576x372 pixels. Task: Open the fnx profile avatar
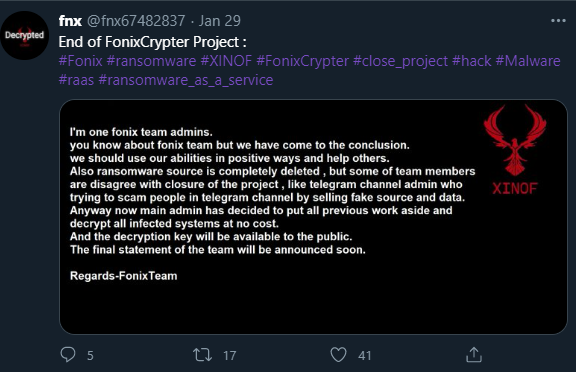point(25,35)
